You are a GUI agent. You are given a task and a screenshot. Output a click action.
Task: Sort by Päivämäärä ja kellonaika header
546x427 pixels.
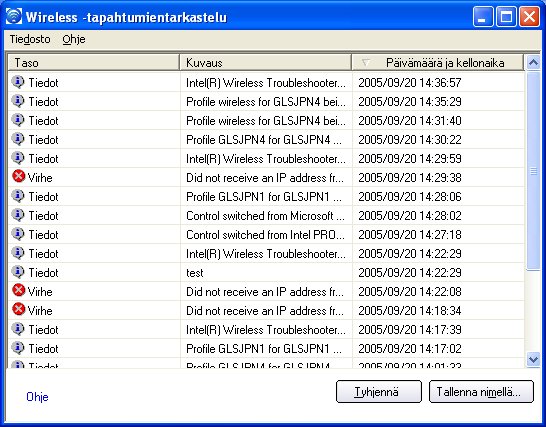tap(437, 63)
